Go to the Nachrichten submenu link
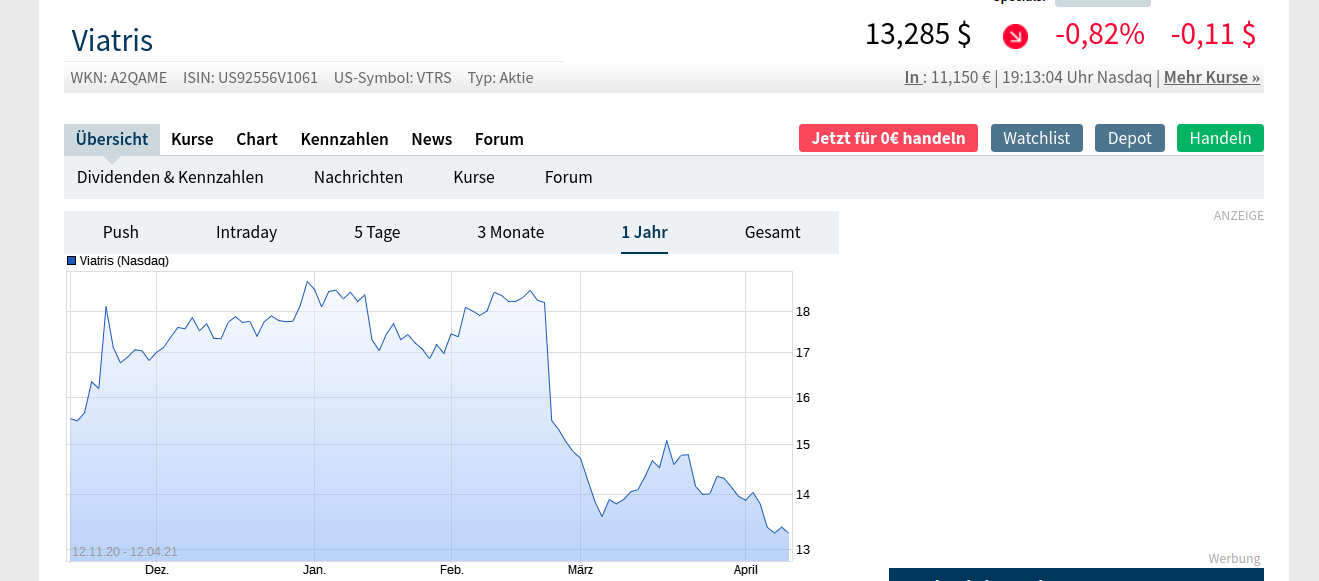The width and height of the screenshot is (1319, 581). coord(358,177)
